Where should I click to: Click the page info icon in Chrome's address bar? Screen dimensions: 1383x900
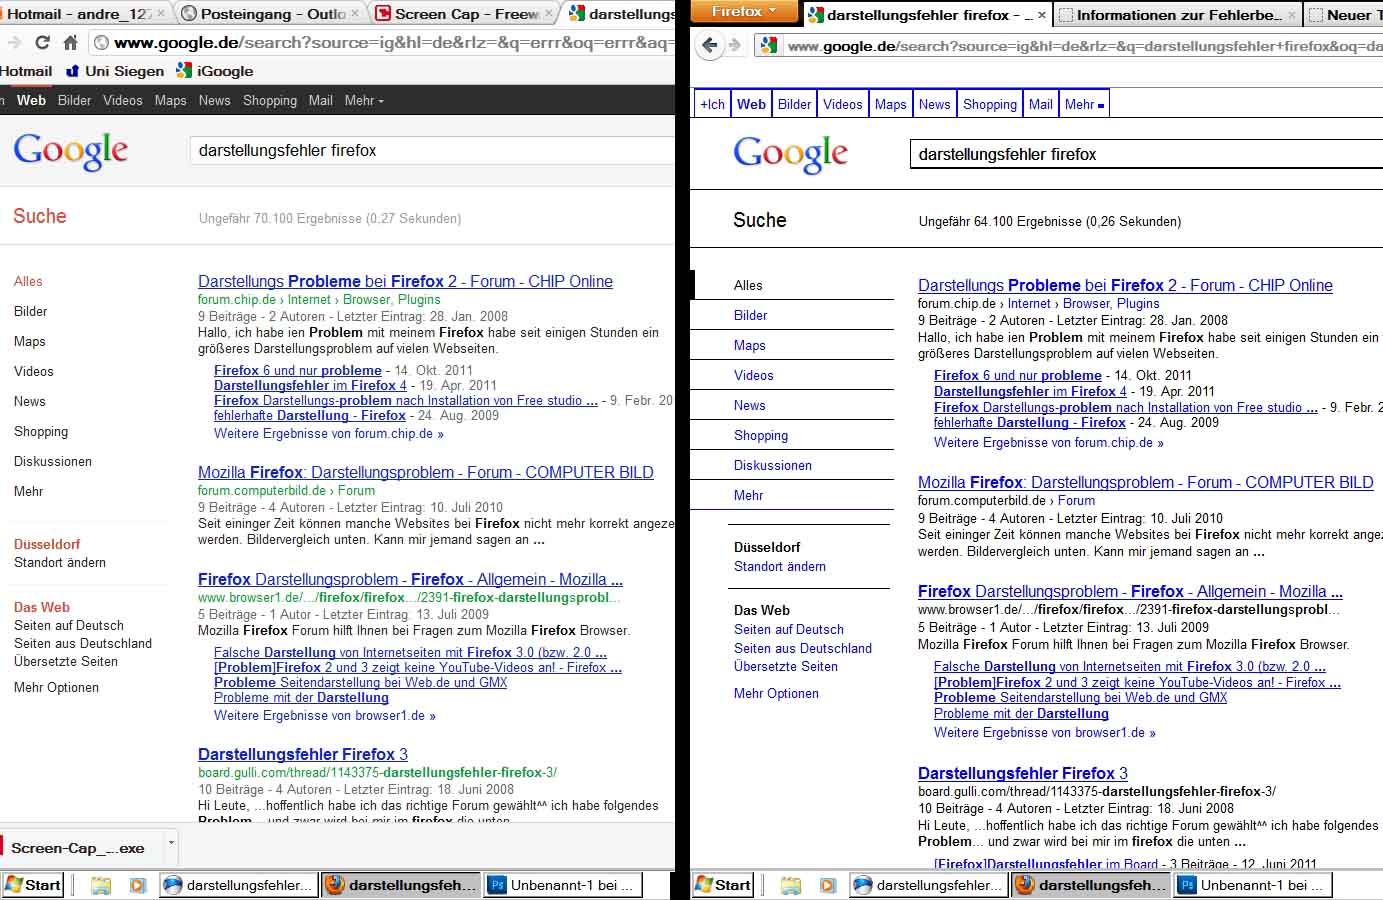pos(100,43)
